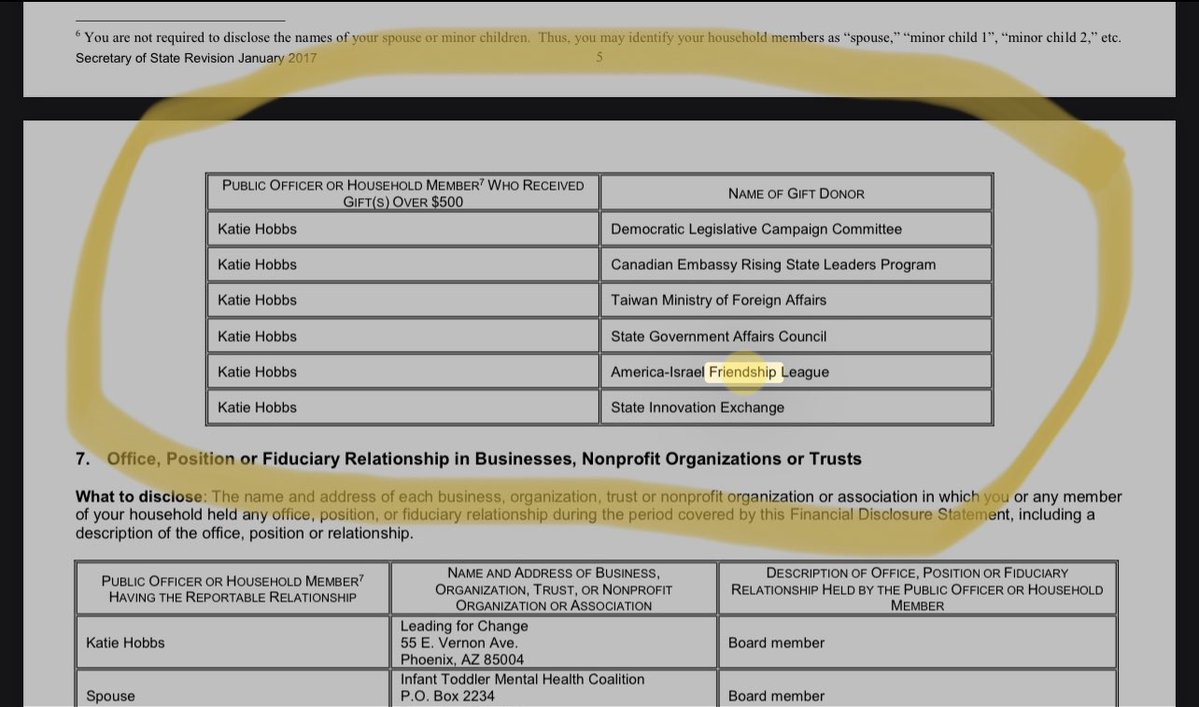This screenshot has width=1199, height=707.
Task: Click the Name of Gift Donor column header
Action: pyautogui.click(x=796, y=193)
